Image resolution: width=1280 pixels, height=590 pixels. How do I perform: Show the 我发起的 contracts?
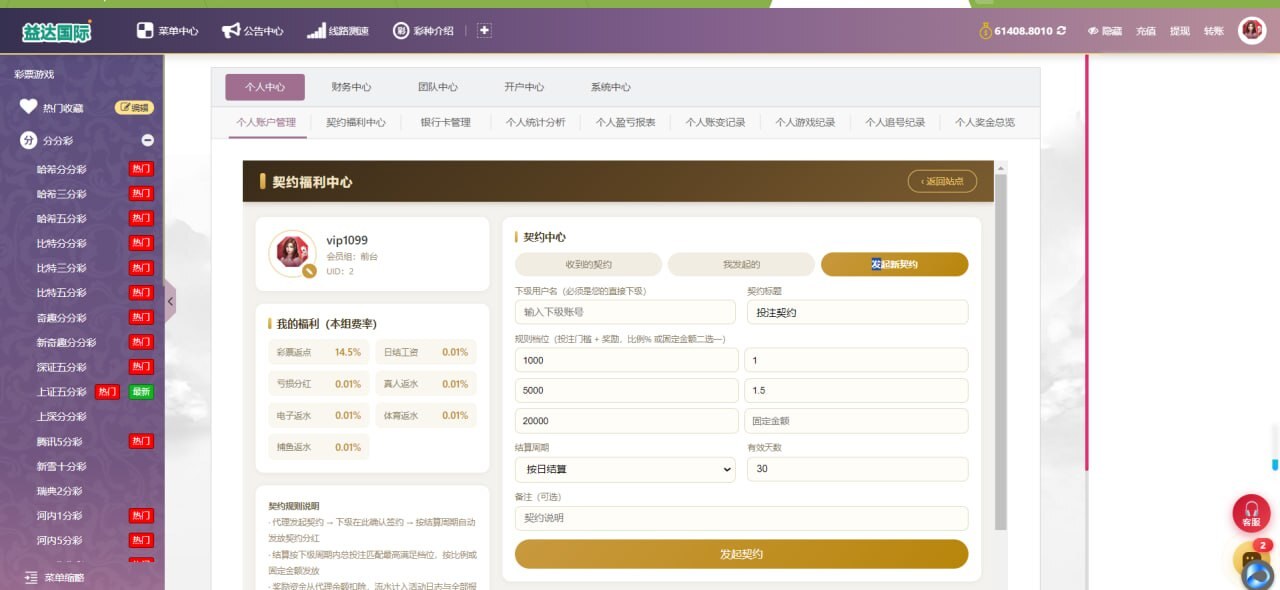tap(742, 264)
